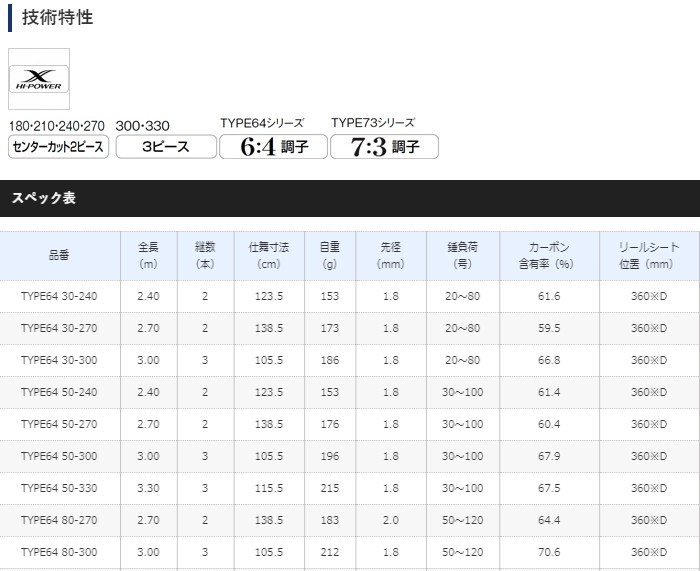This screenshot has width=700, height=571.
Task: Select the TYPE64 50-330 row label
Action: (x=60, y=488)
